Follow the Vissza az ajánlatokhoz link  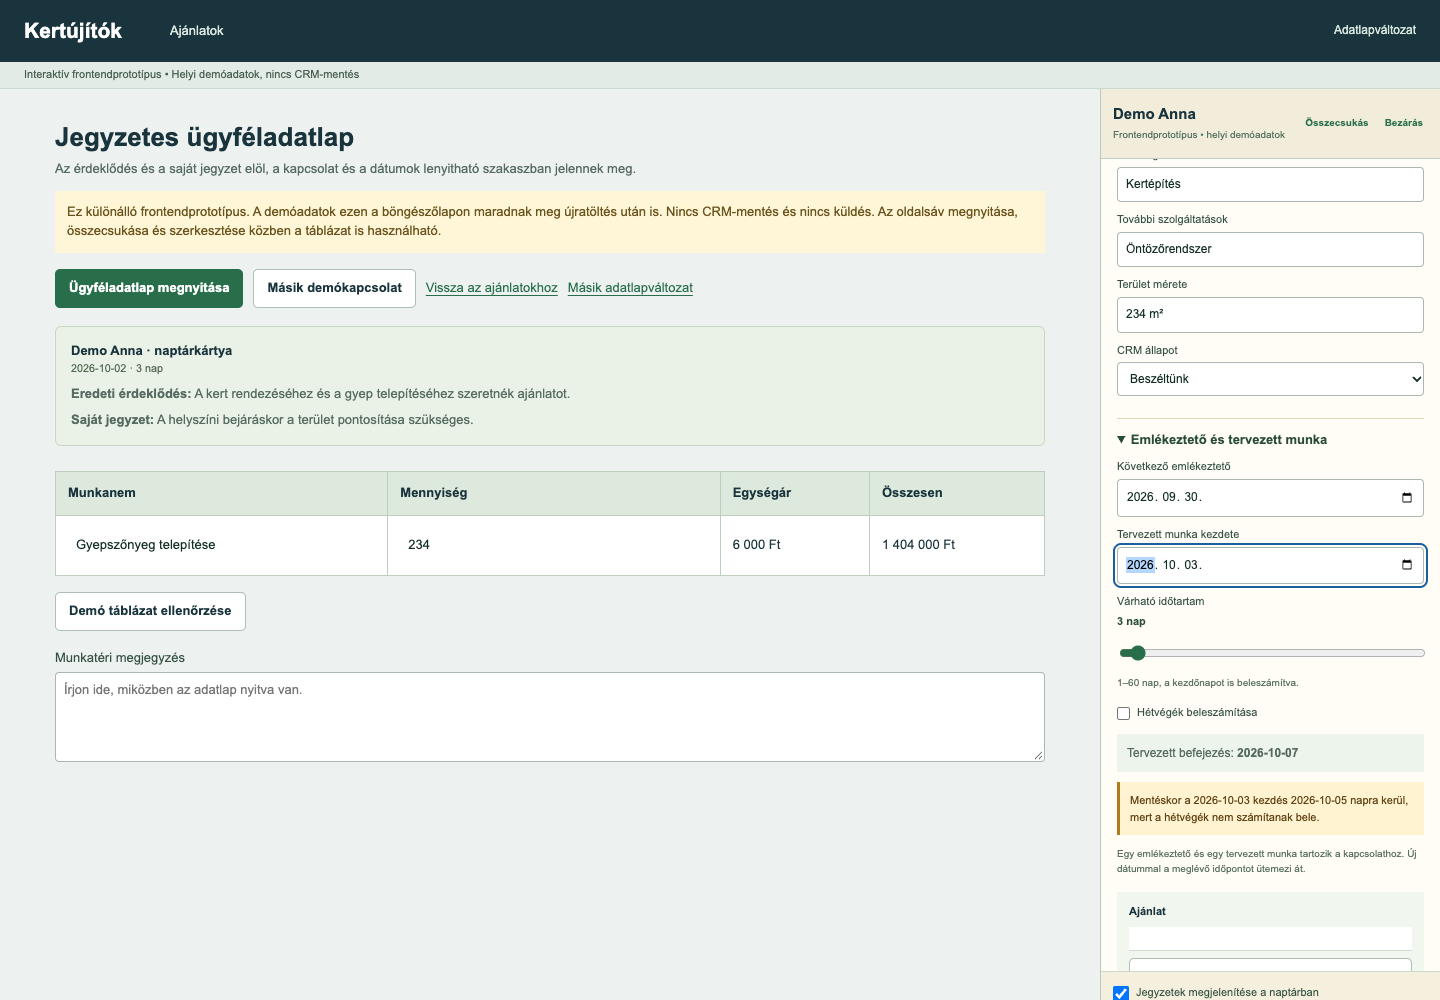[491, 288]
